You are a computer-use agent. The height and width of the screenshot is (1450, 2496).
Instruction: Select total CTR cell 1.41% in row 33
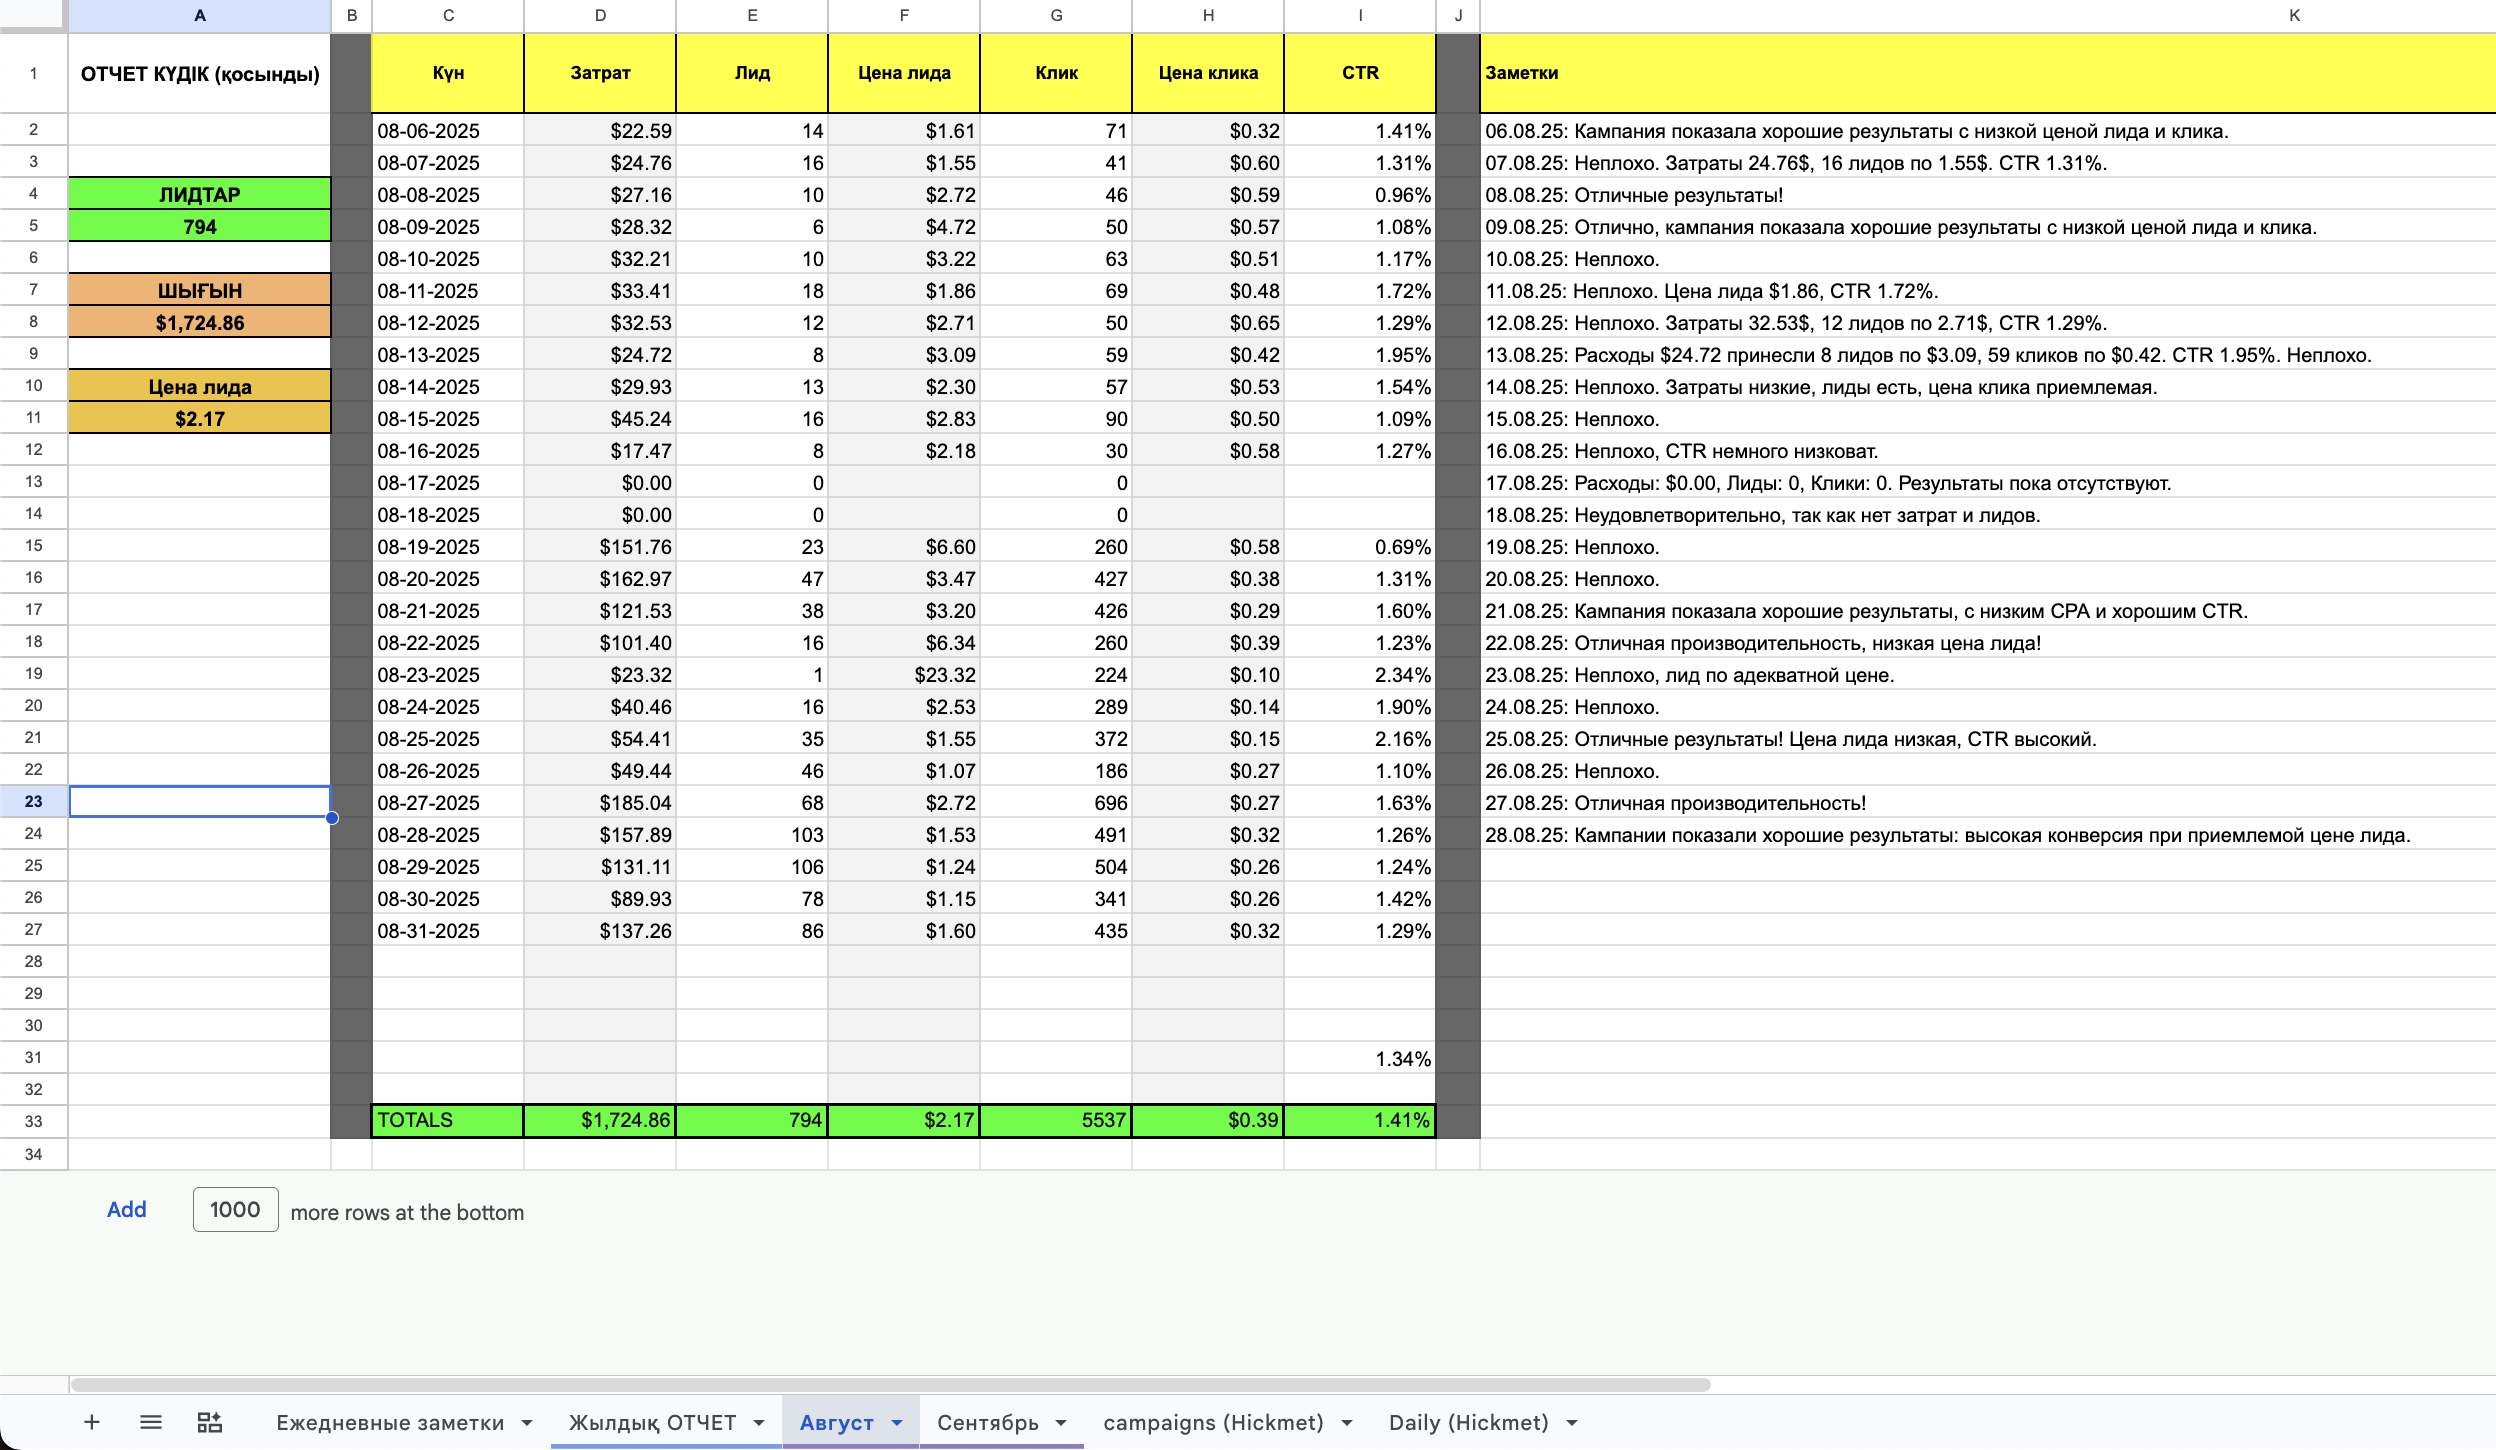[1360, 1120]
